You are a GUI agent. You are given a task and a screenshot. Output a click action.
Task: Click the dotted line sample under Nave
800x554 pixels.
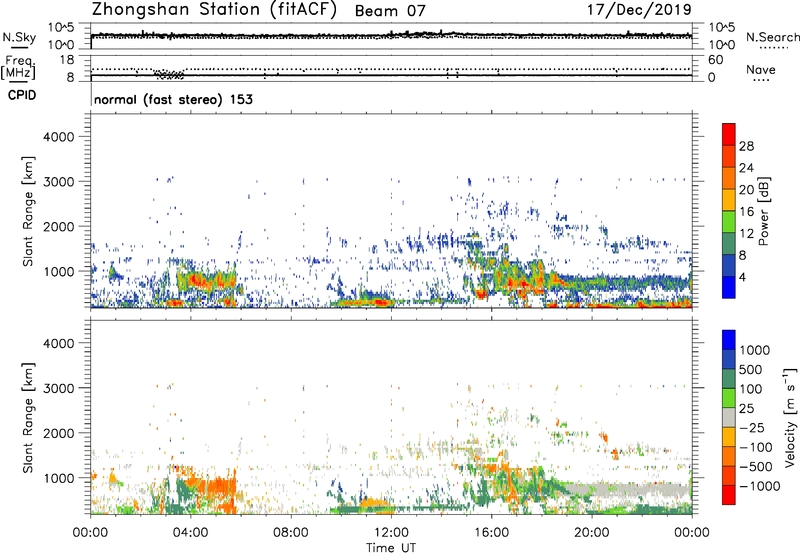point(761,80)
